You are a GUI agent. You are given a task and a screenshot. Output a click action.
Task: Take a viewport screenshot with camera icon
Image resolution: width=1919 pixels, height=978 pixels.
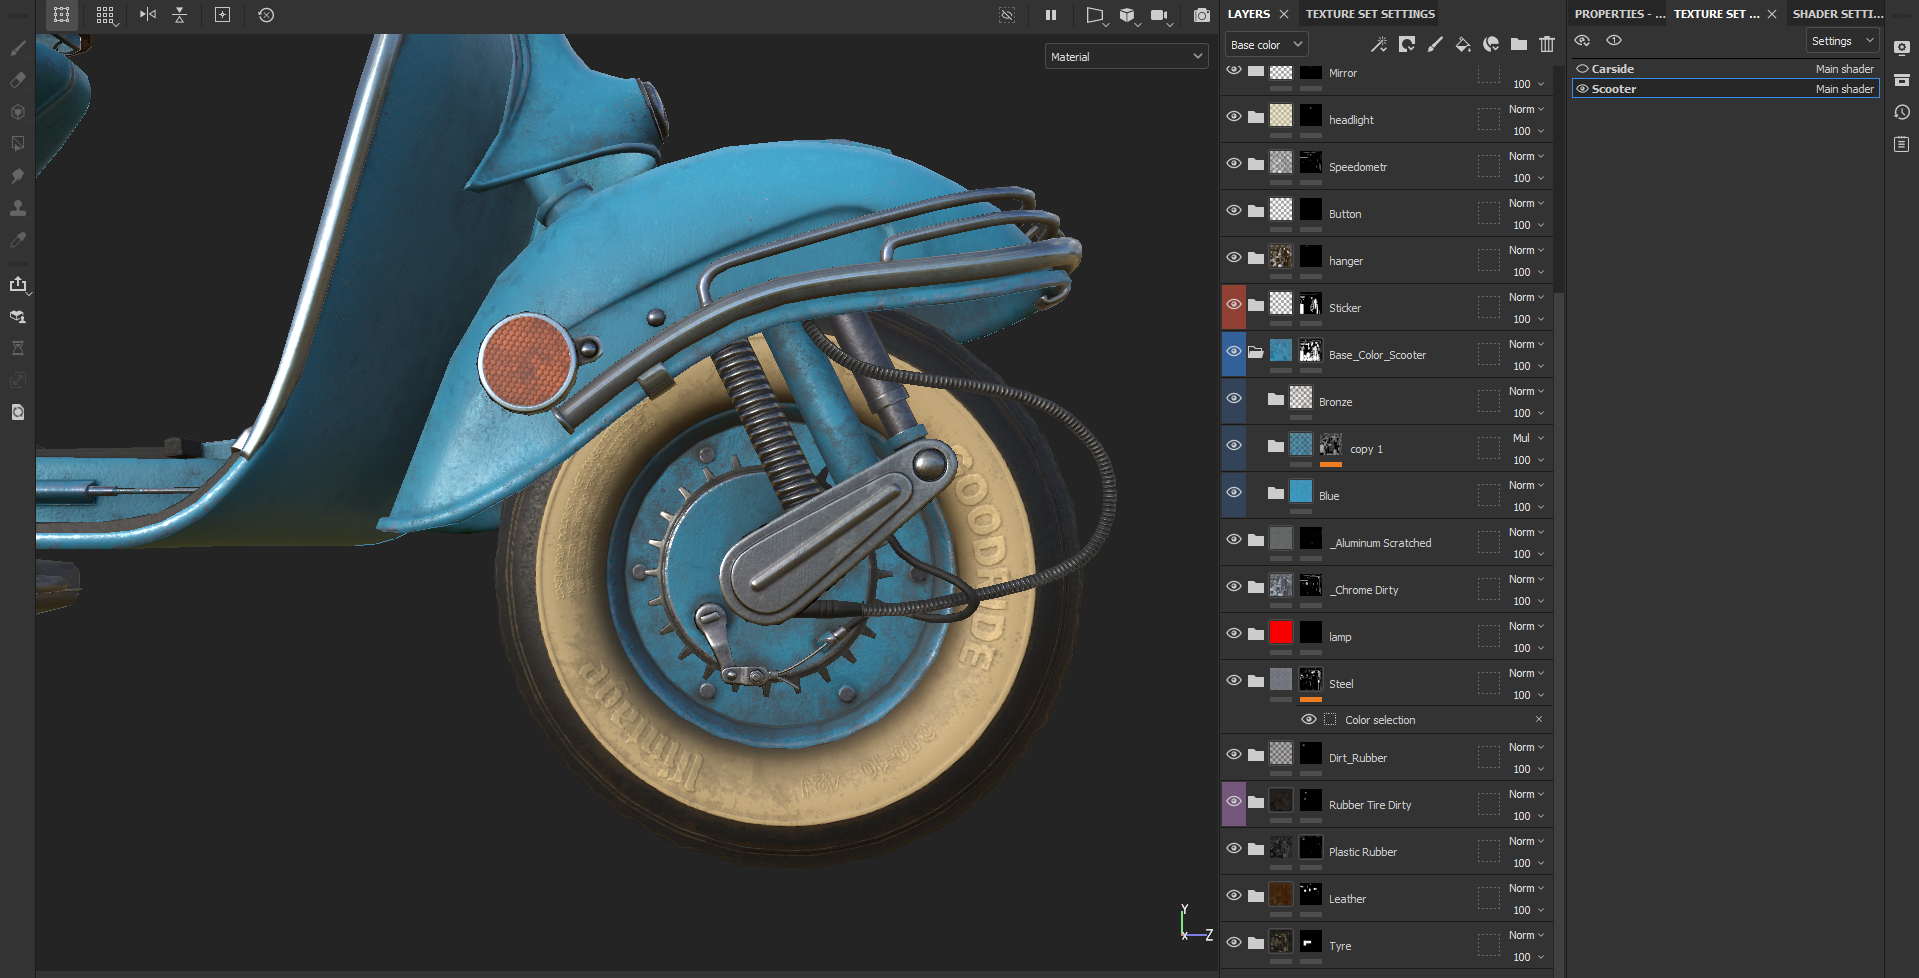1202,15
